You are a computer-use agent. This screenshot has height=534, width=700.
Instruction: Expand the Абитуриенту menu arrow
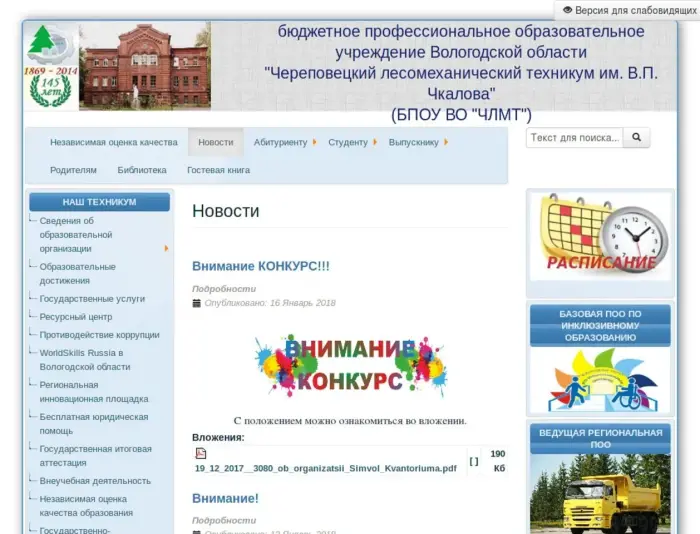(x=314, y=142)
